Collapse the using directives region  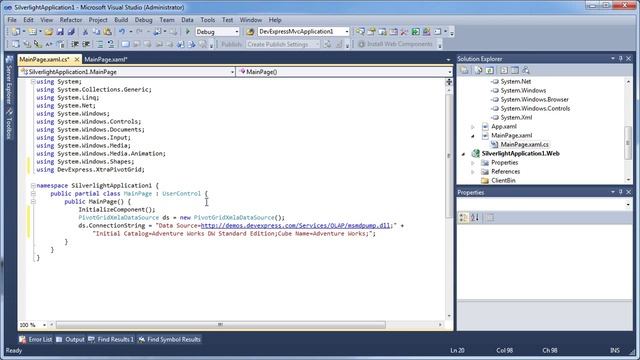pyautogui.click(x=33, y=82)
